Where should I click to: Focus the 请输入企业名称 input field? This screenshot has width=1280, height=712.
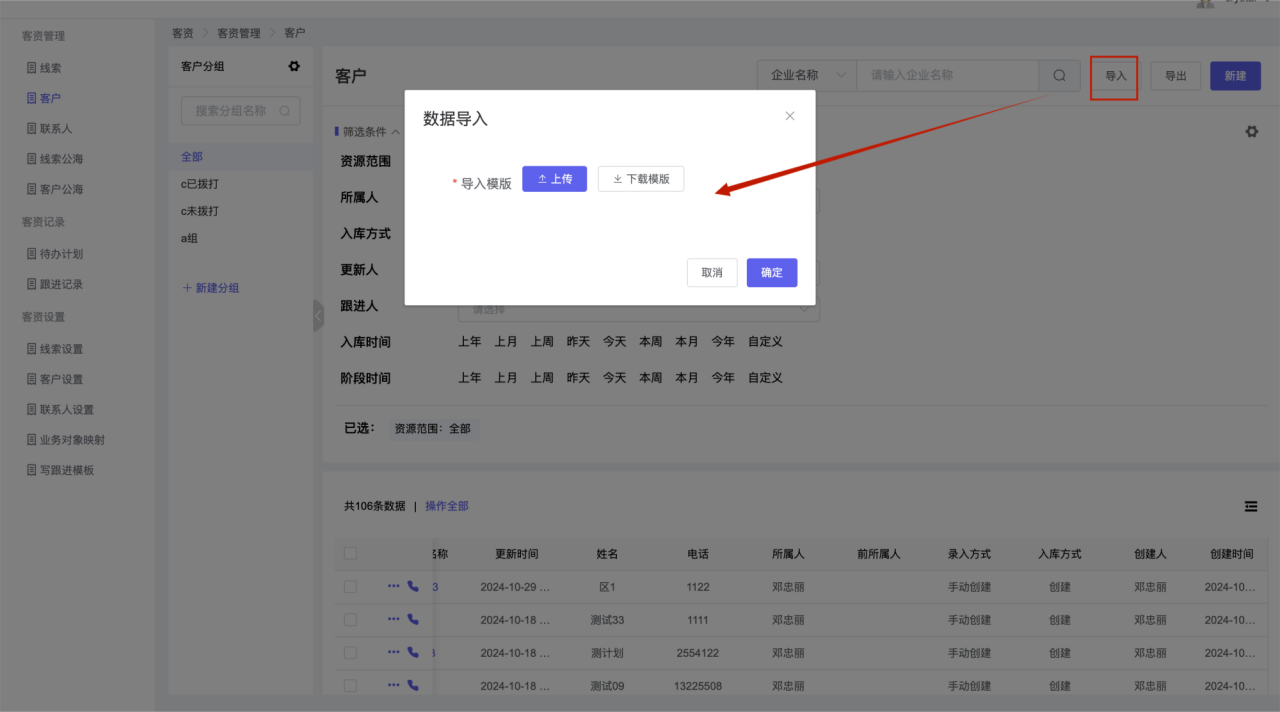947,75
